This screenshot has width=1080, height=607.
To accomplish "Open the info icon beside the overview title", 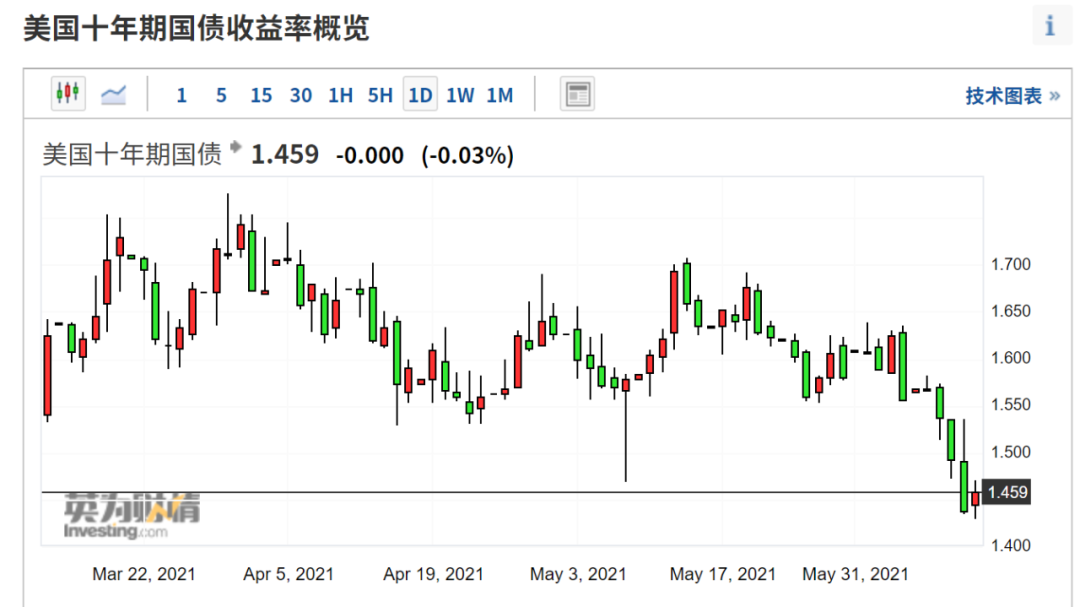I will tap(1050, 26).
